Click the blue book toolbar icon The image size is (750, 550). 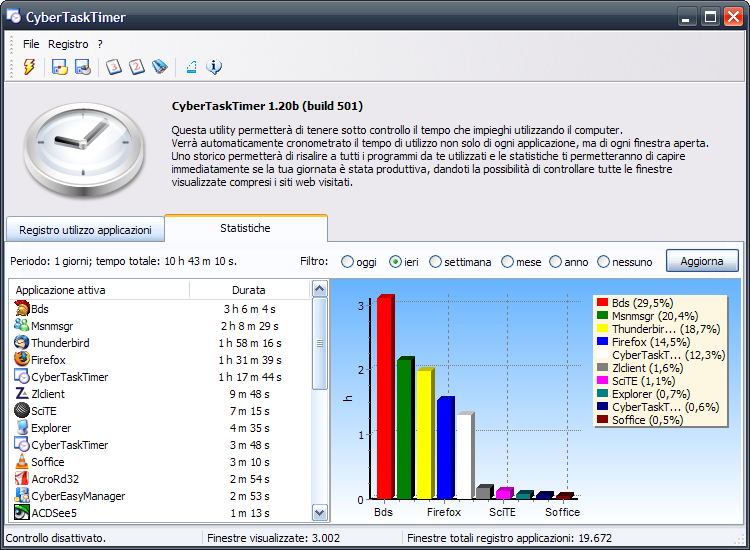coord(160,67)
